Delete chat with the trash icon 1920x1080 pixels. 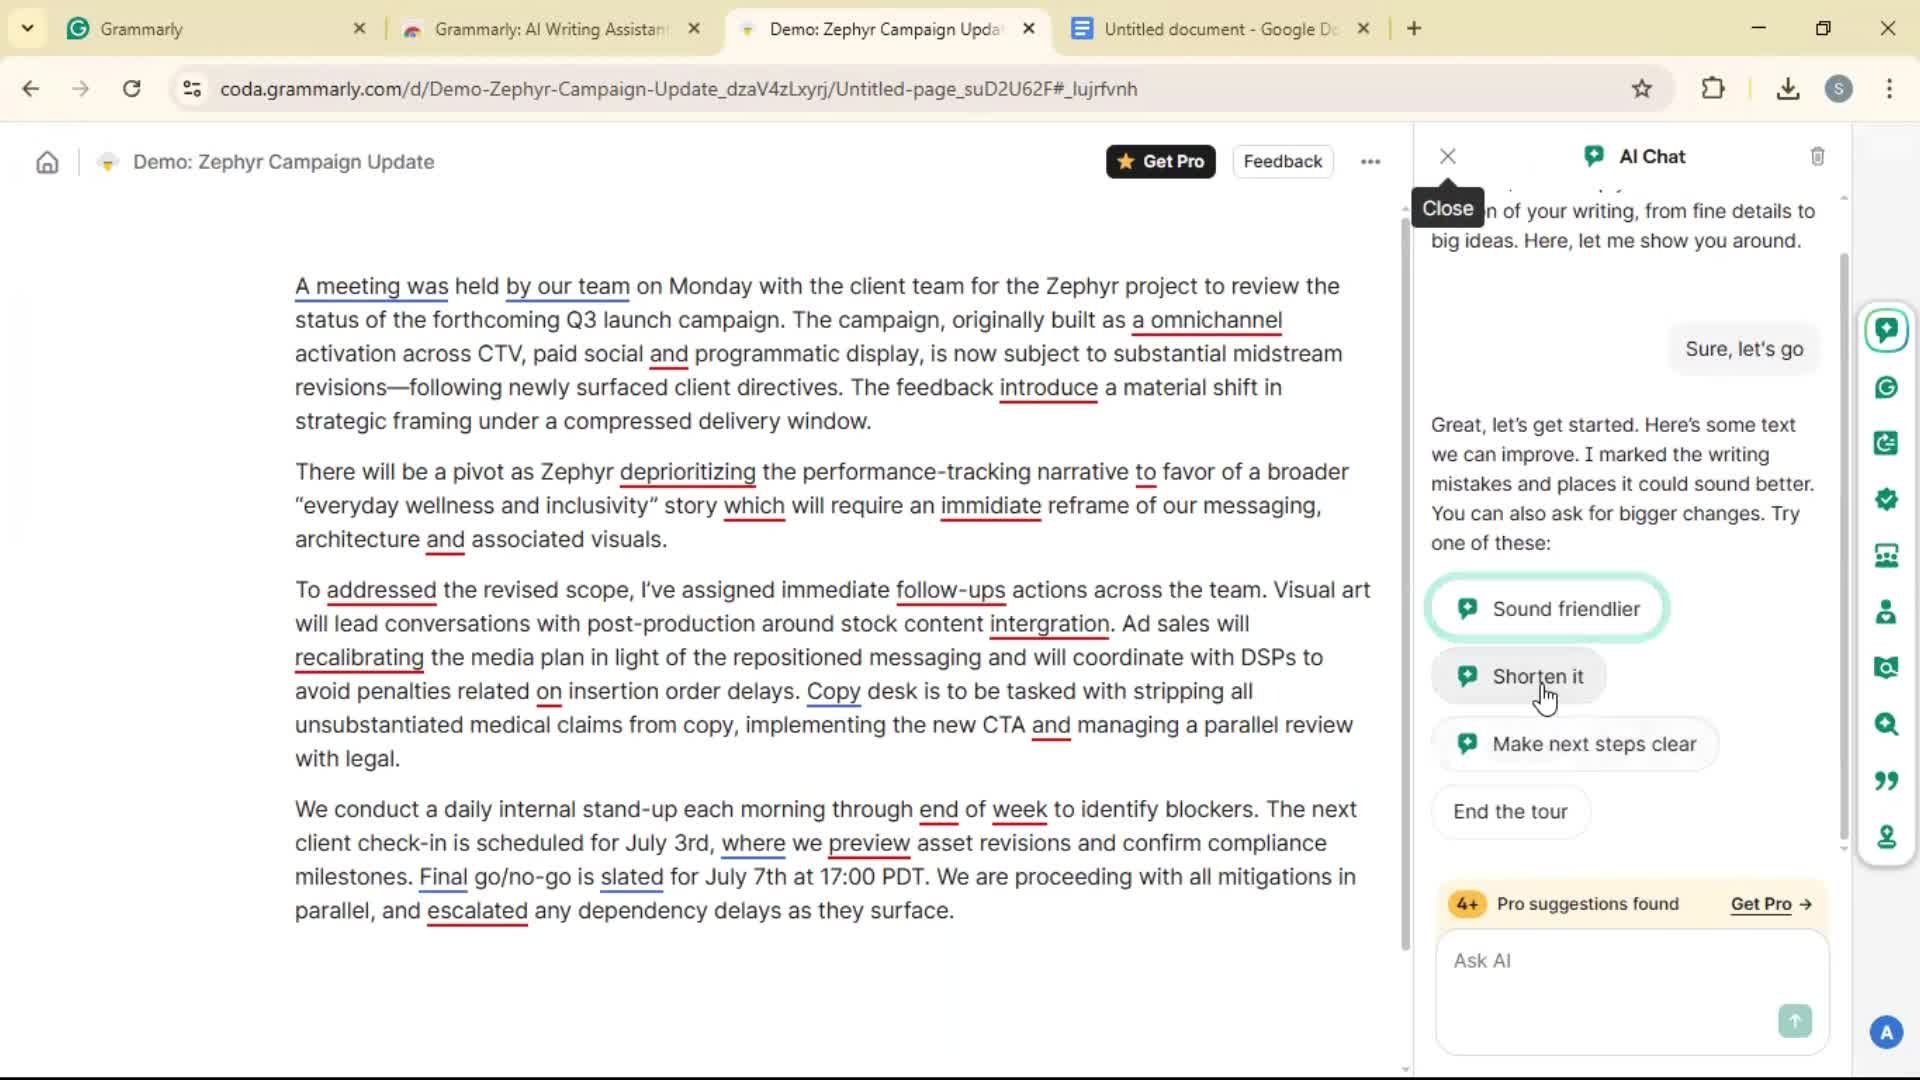1817,156
